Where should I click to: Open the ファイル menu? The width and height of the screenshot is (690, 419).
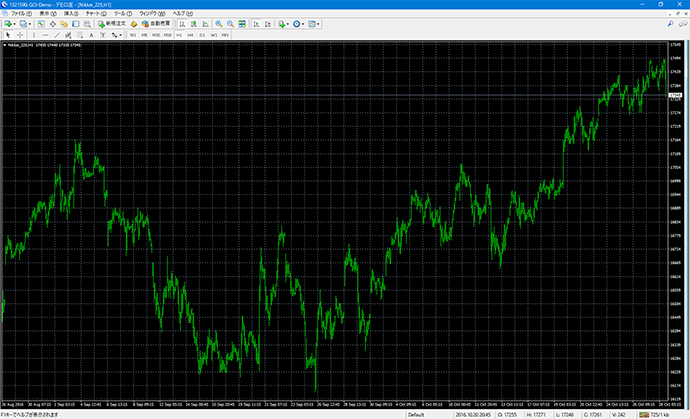coord(20,13)
